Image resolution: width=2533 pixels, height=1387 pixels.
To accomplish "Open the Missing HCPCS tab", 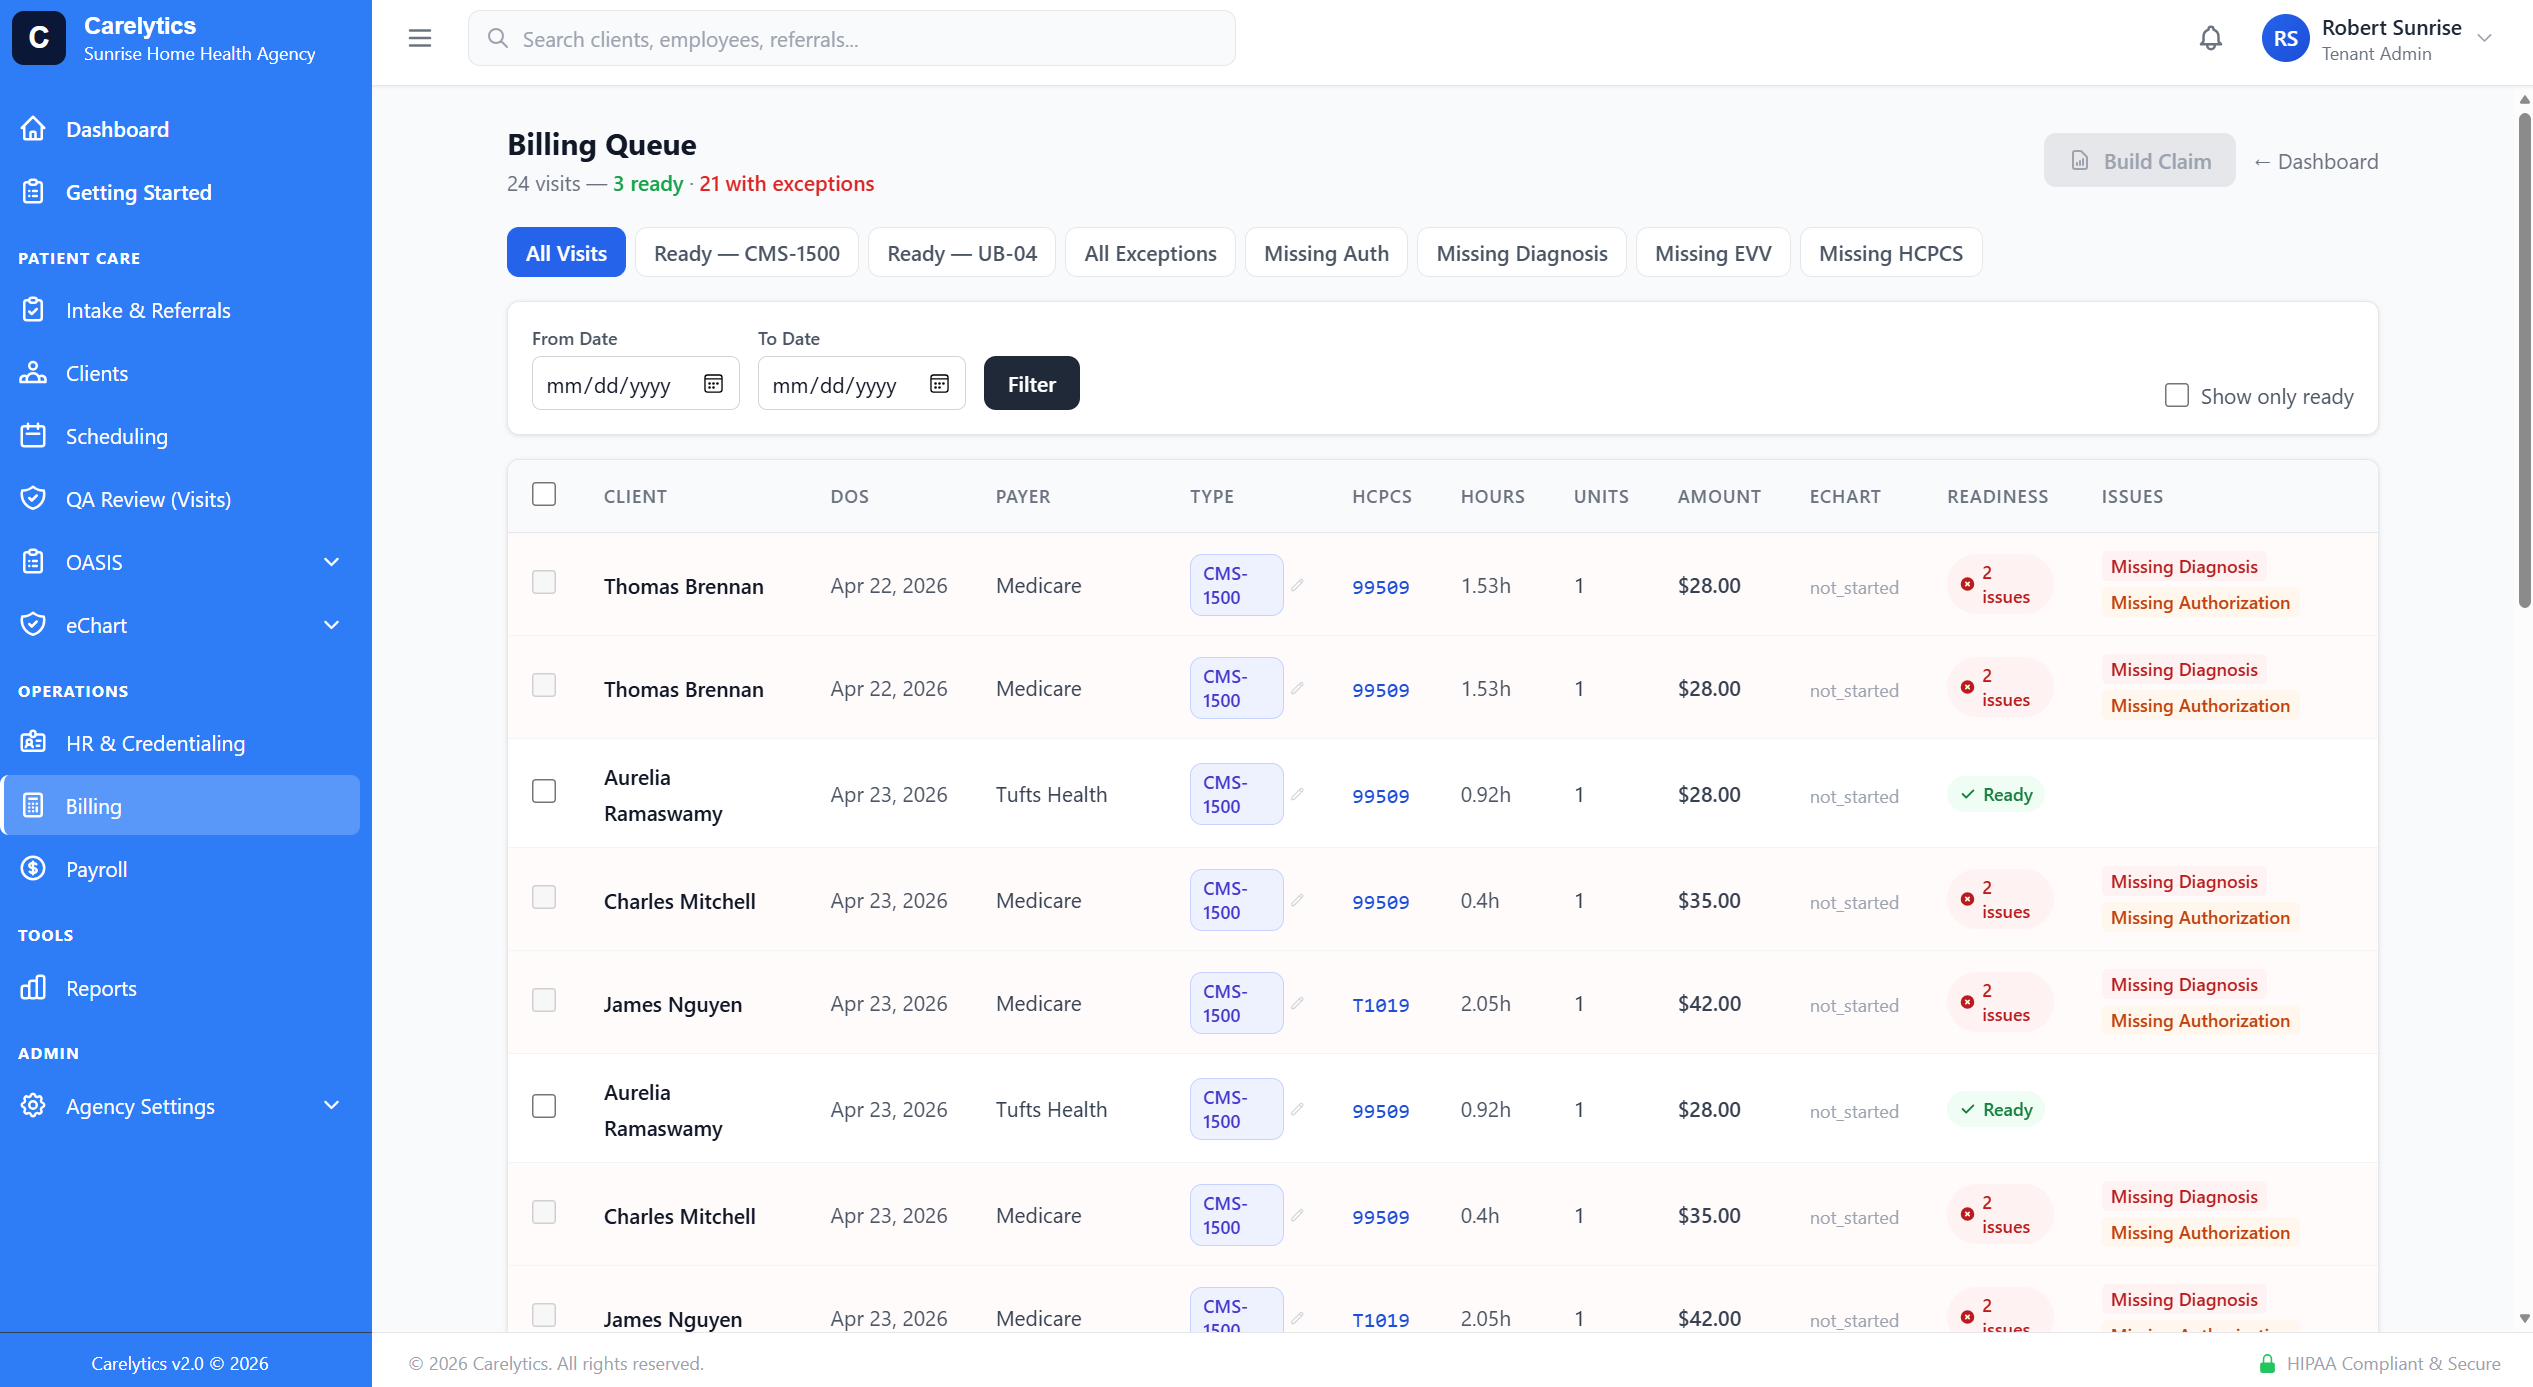I will [1891, 252].
